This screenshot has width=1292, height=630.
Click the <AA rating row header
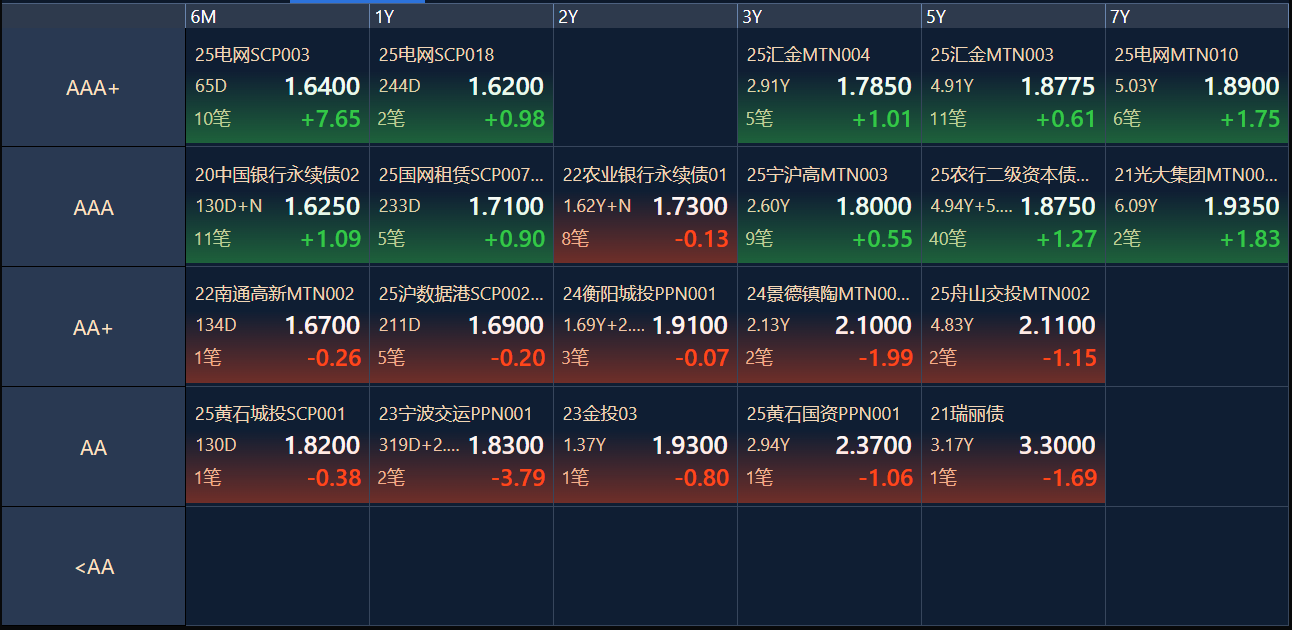93,567
